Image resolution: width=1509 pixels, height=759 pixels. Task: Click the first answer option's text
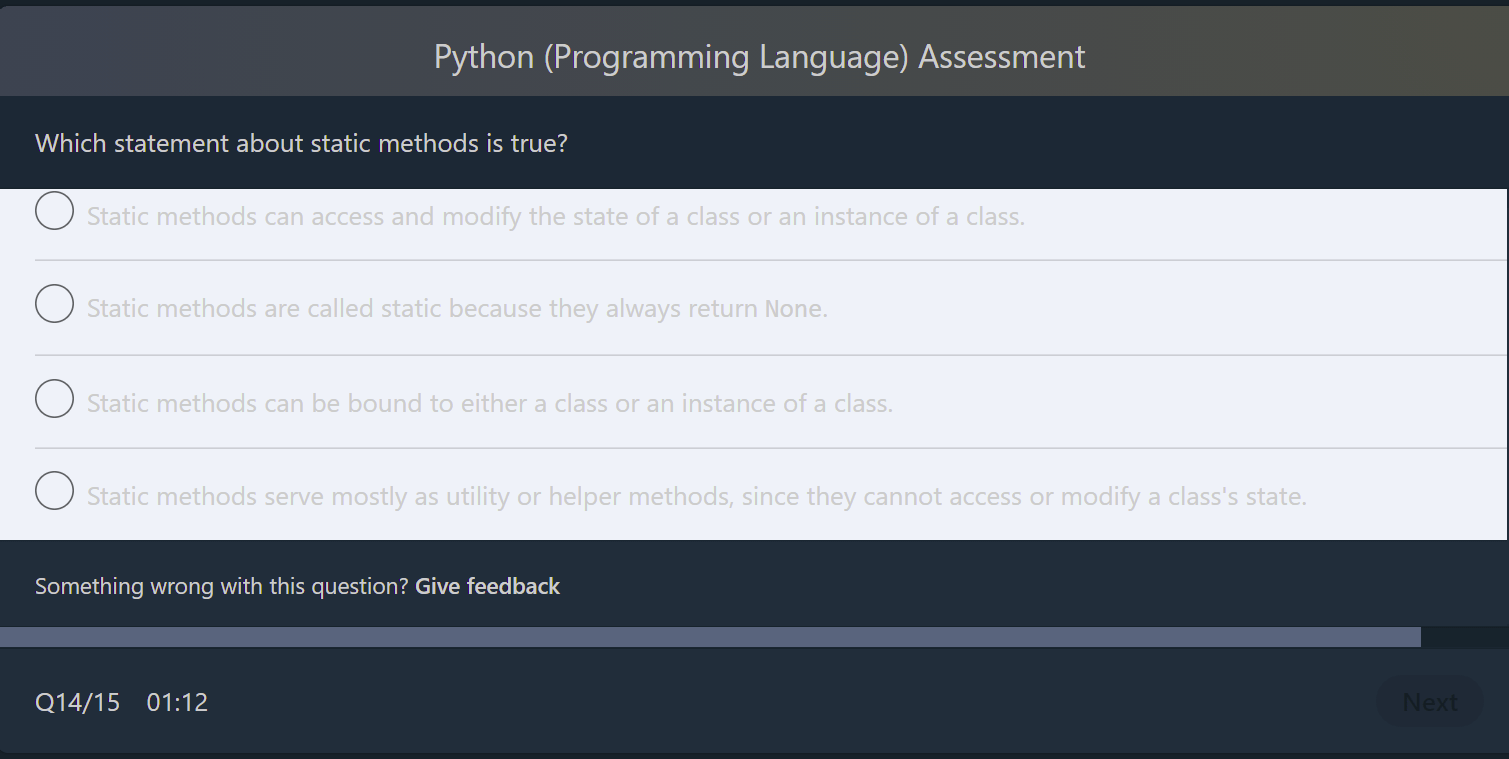(x=553, y=216)
